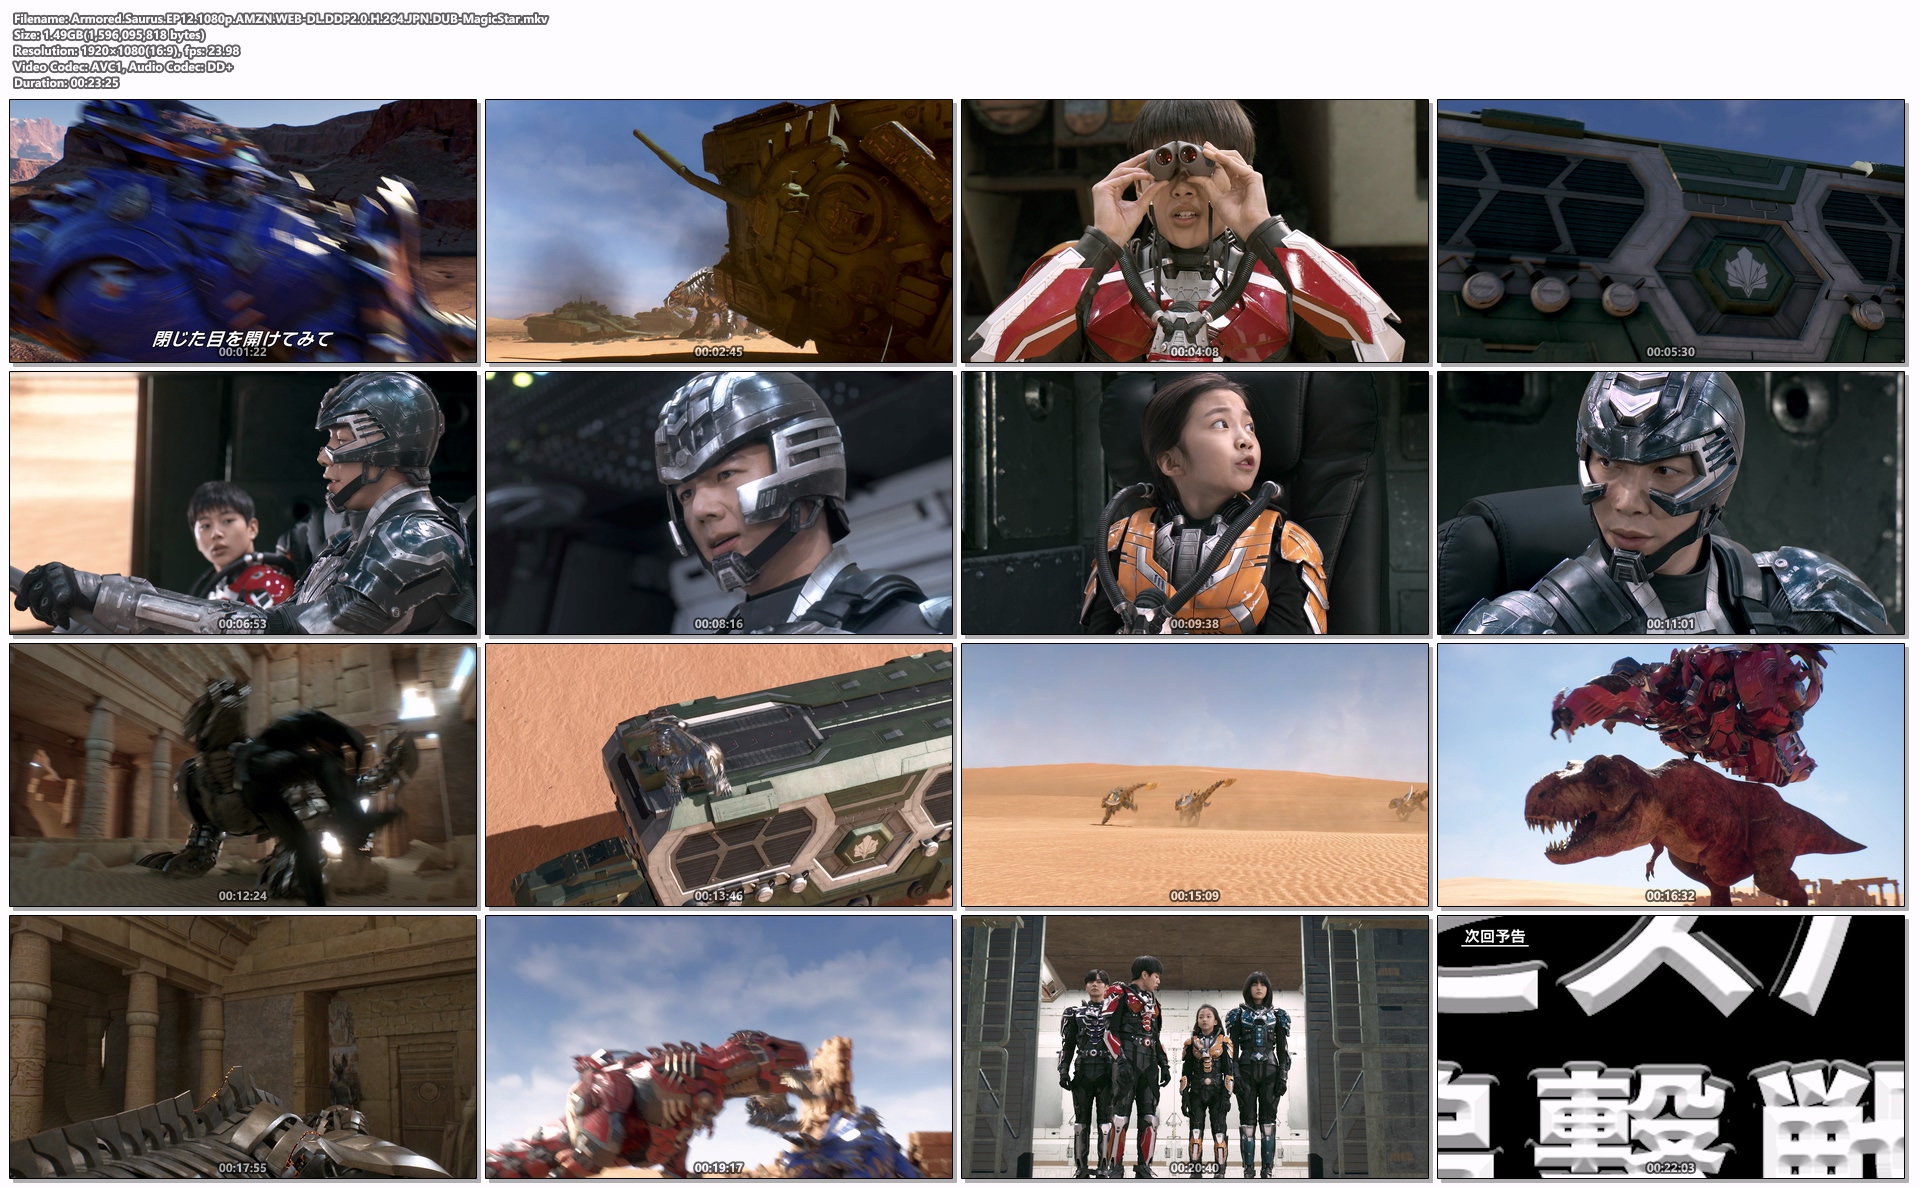
Task: Select the binoculars boy thumbnail at 00:04:08
Action: pos(1195,231)
